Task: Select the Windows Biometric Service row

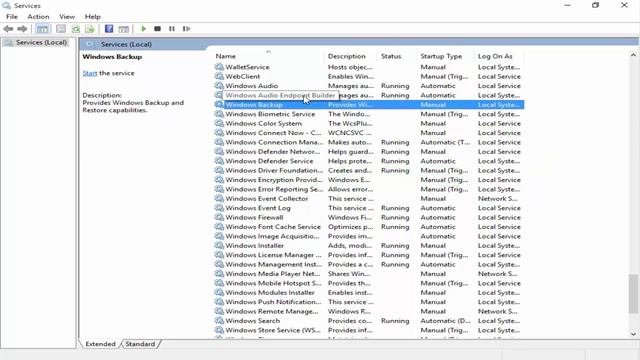Action: coord(369,114)
